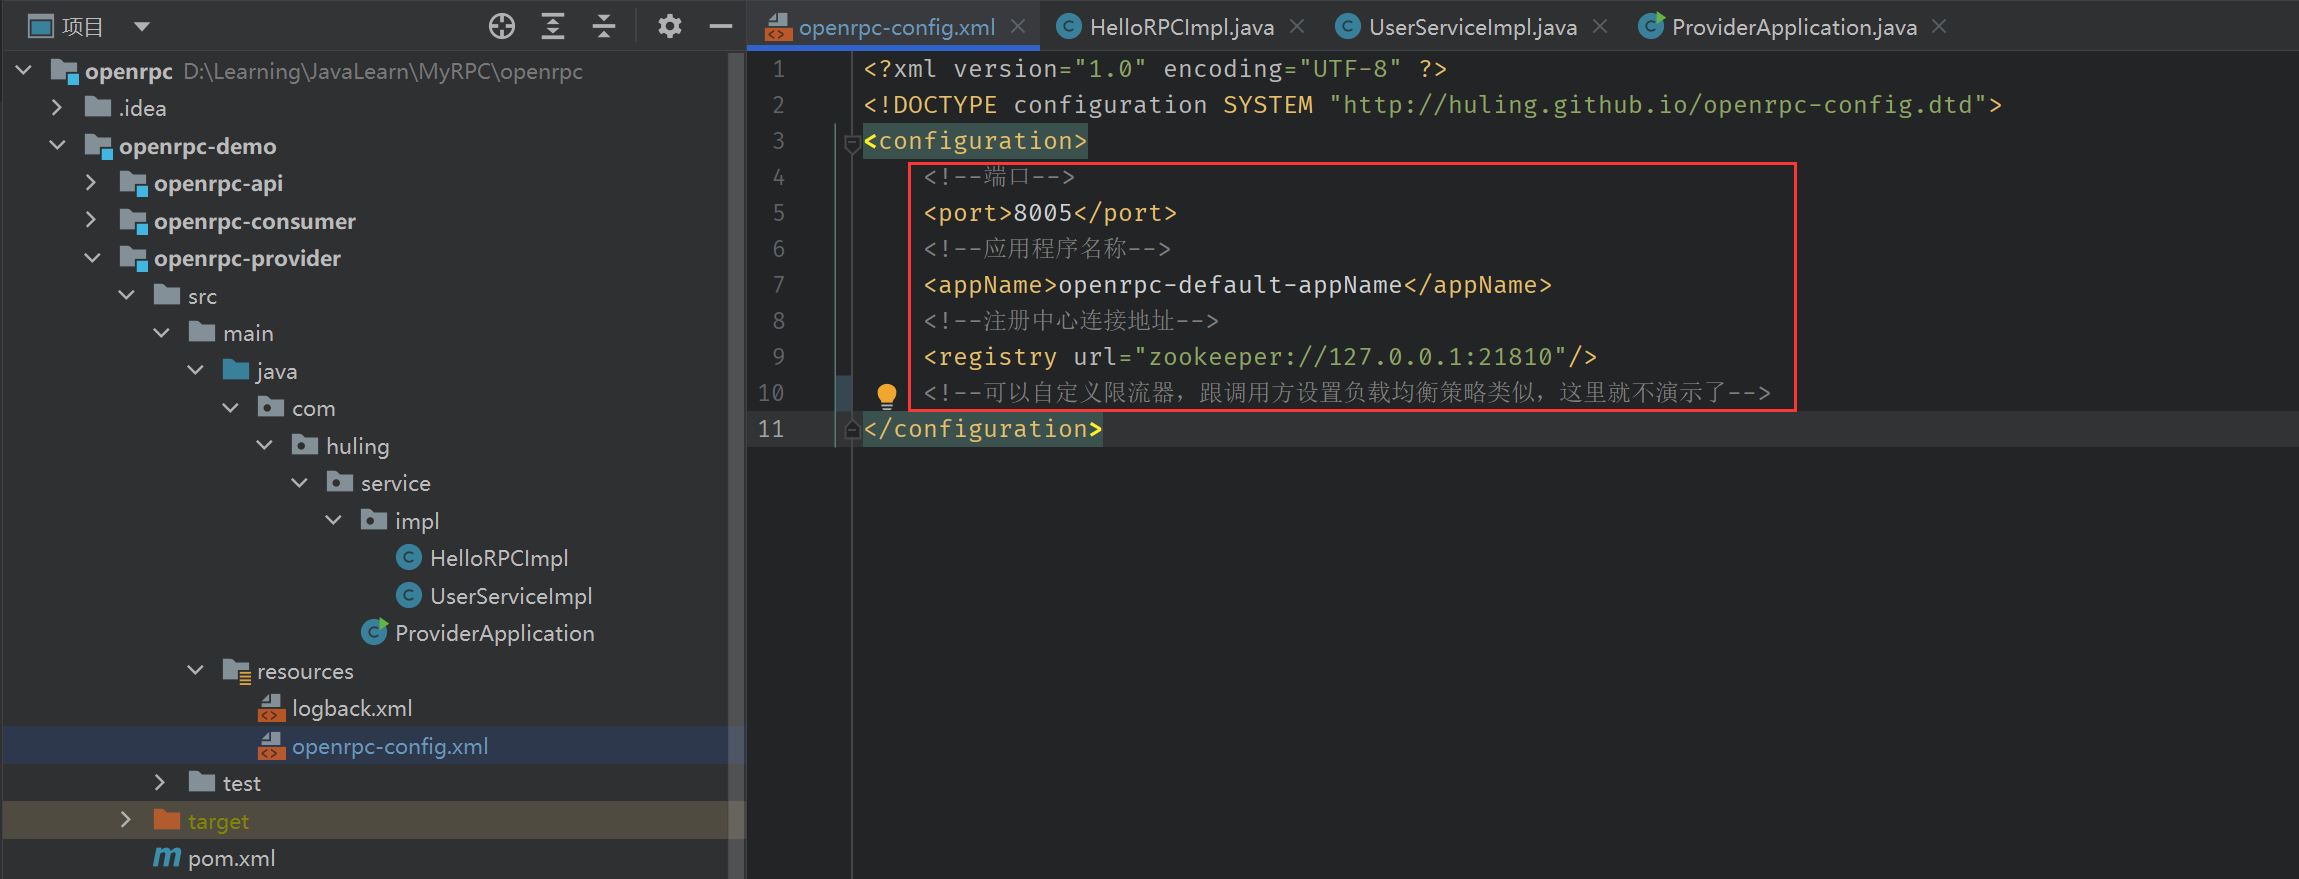Close the openrpc-config.xml tab
The height and width of the screenshot is (879, 2299).
(x=1018, y=27)
